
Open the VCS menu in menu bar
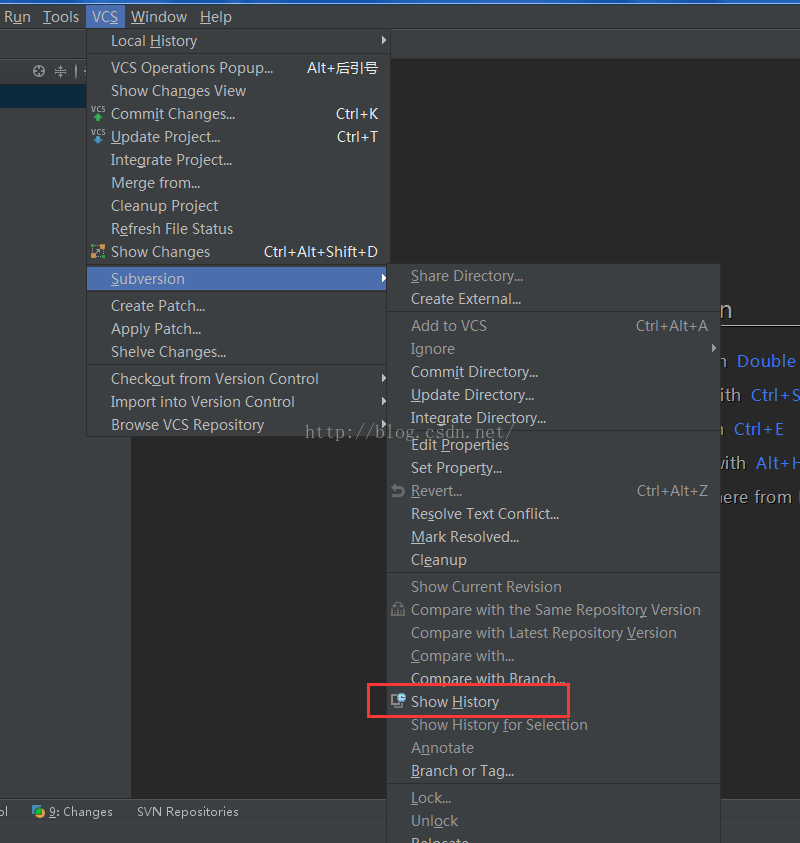(x=105, y=17)
